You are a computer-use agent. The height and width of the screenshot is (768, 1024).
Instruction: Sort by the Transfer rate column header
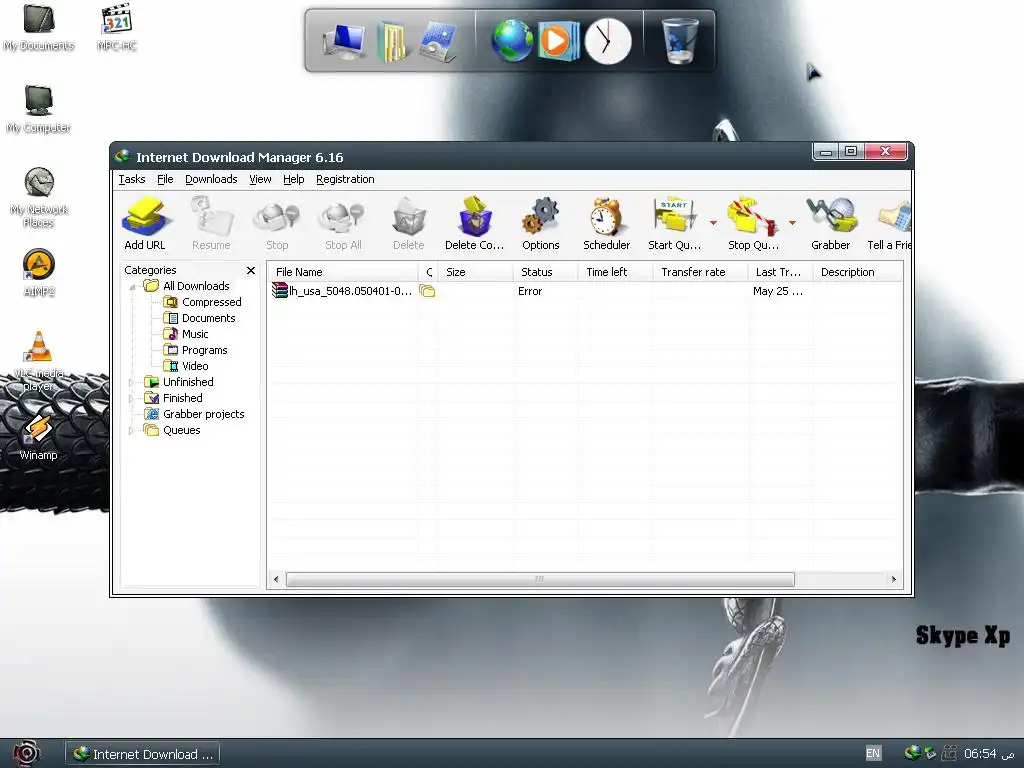(700, 272)
